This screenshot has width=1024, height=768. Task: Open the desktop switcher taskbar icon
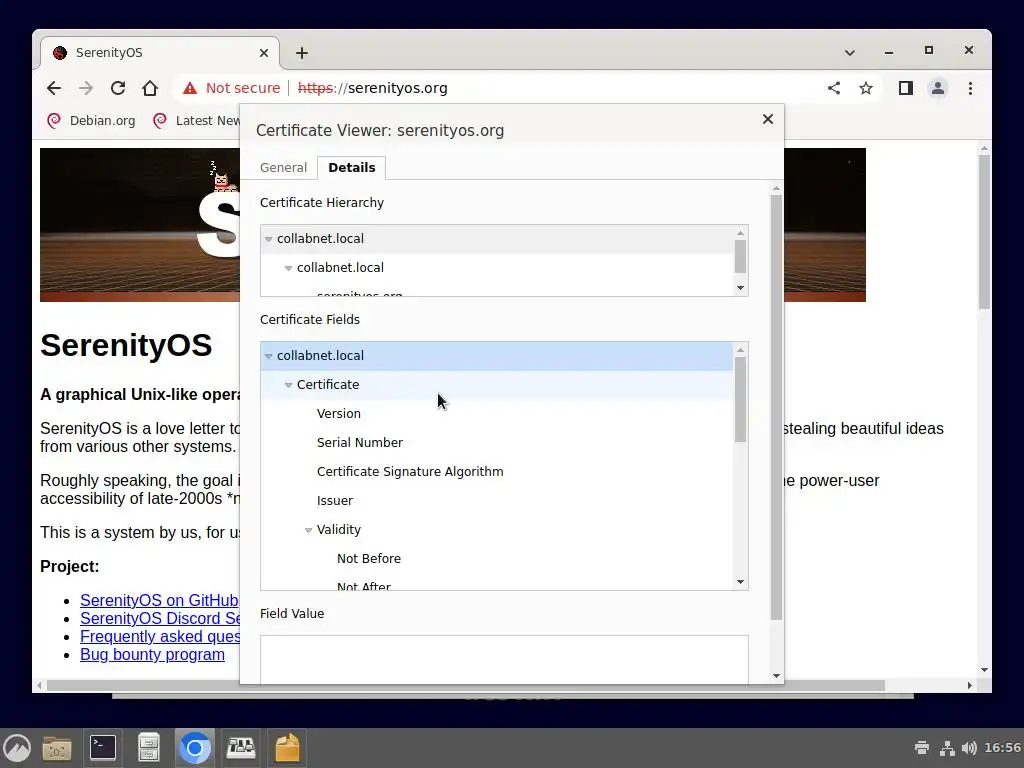pyautogui.click(x=241, y=748)
